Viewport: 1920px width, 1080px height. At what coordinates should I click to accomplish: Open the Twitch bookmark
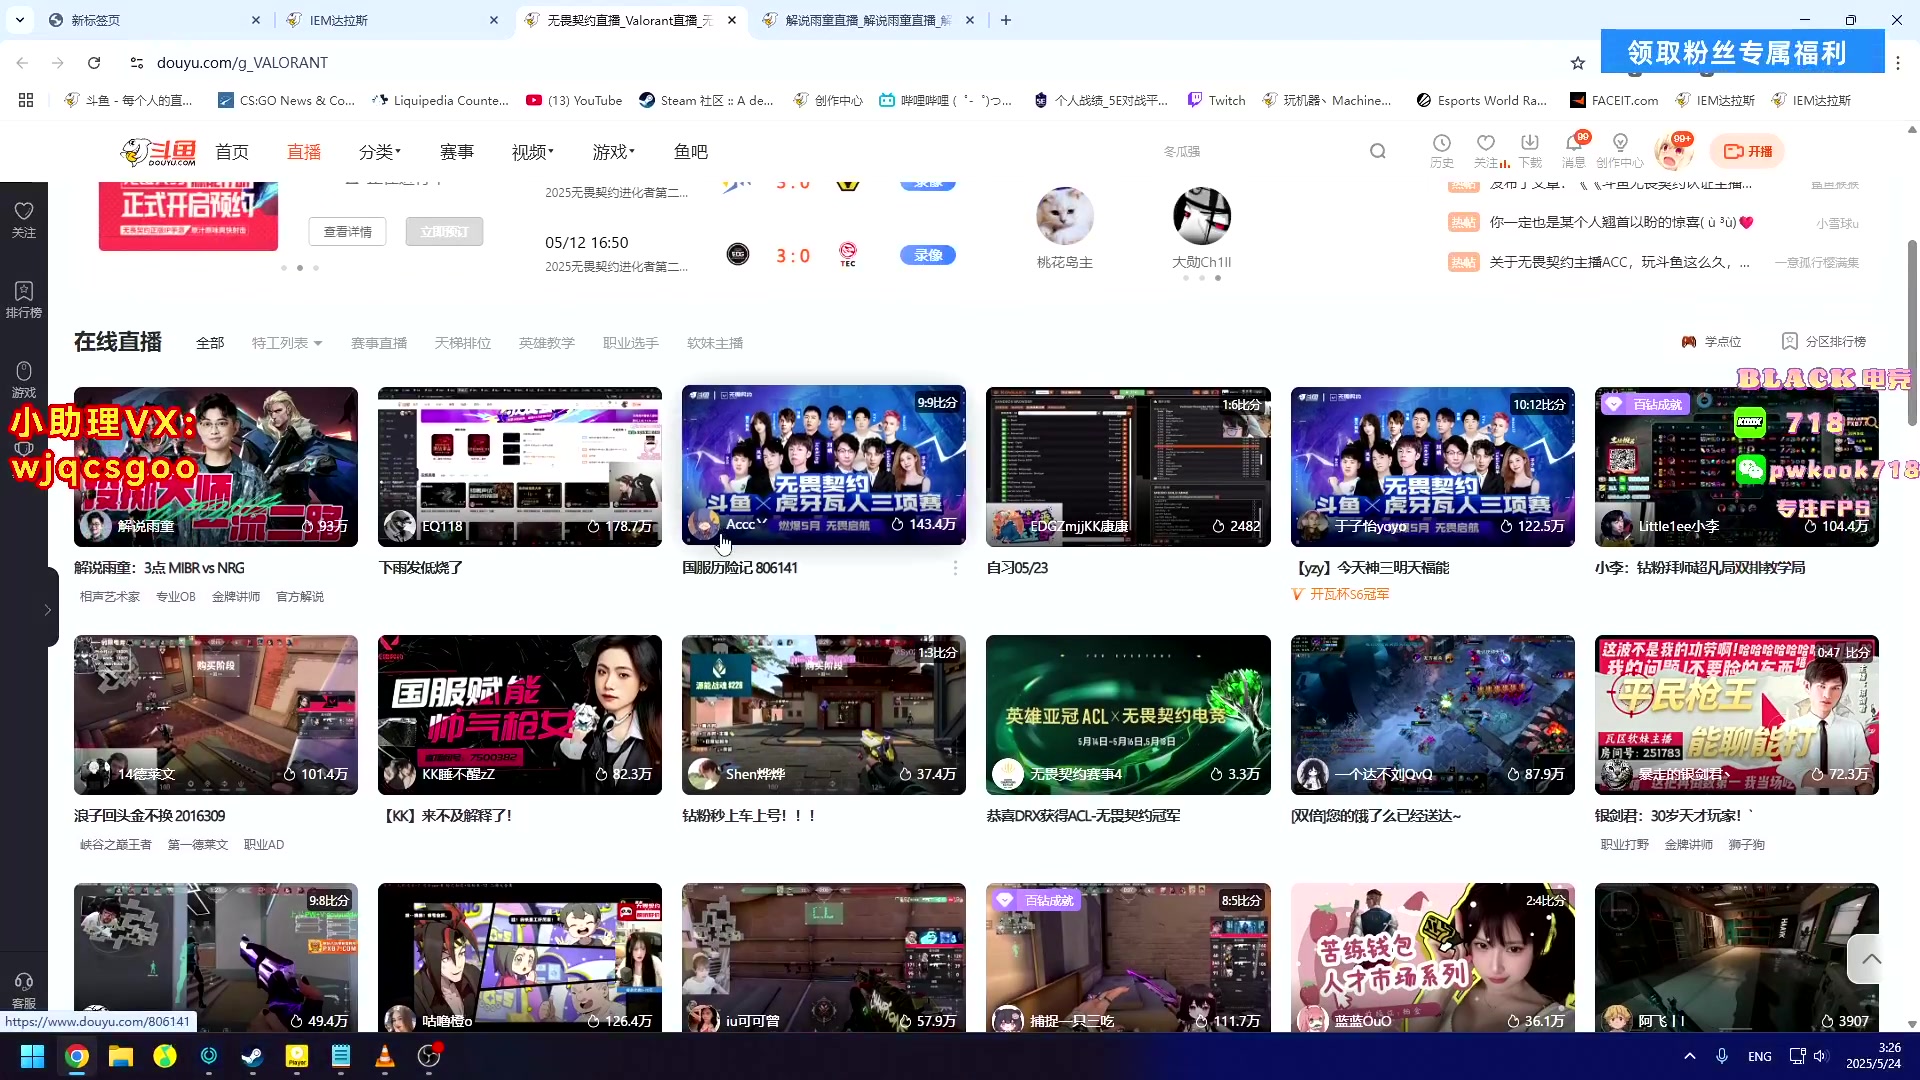click(1216, 100)
